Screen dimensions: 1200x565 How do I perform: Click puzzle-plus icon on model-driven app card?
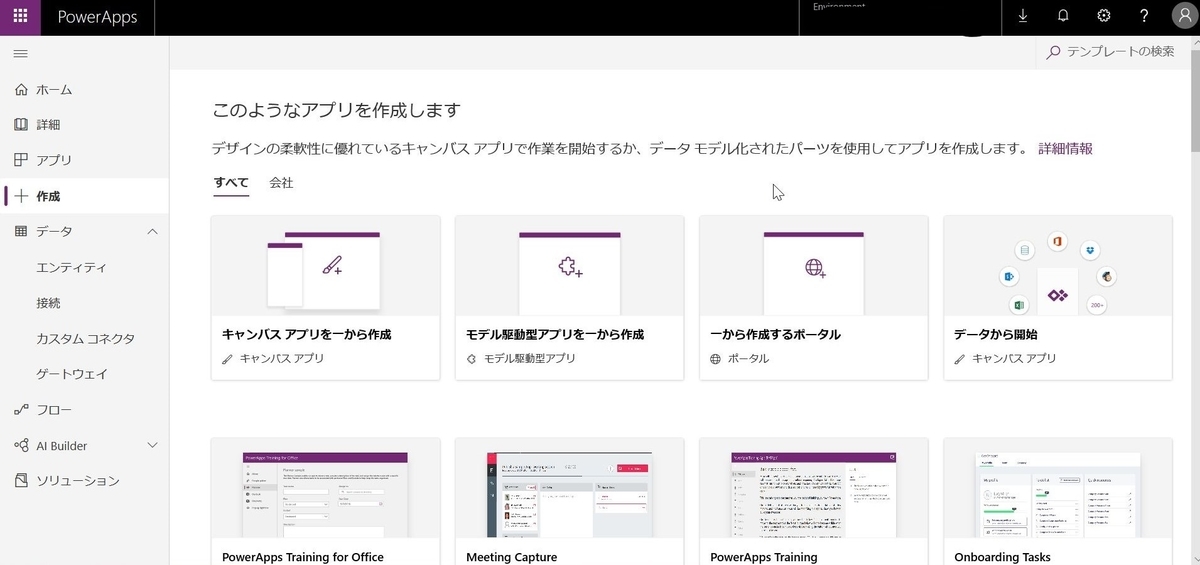tap(571, 267)
